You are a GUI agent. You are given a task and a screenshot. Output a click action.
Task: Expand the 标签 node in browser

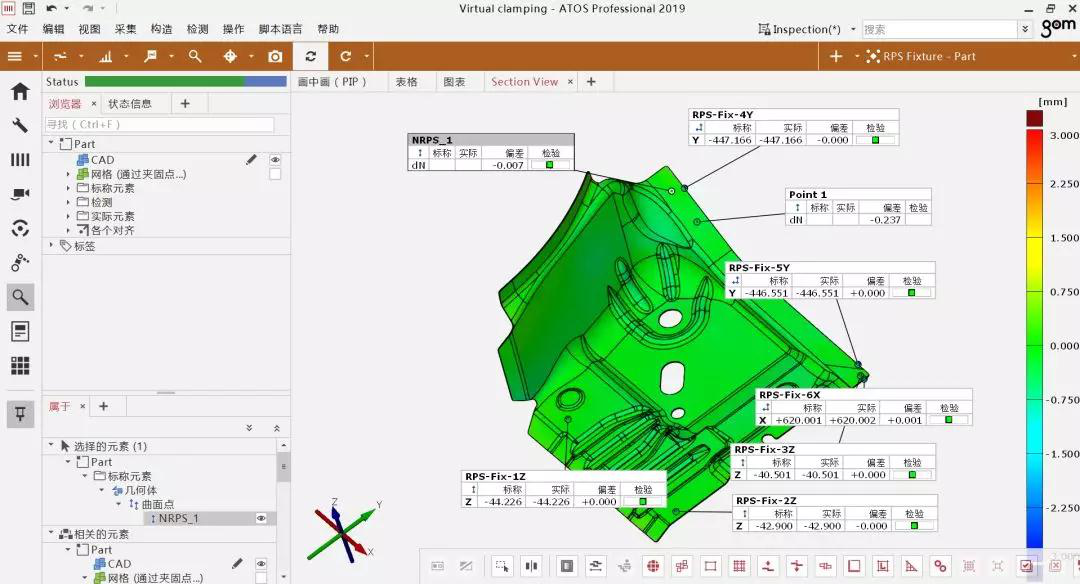click(x=52, y=245)
